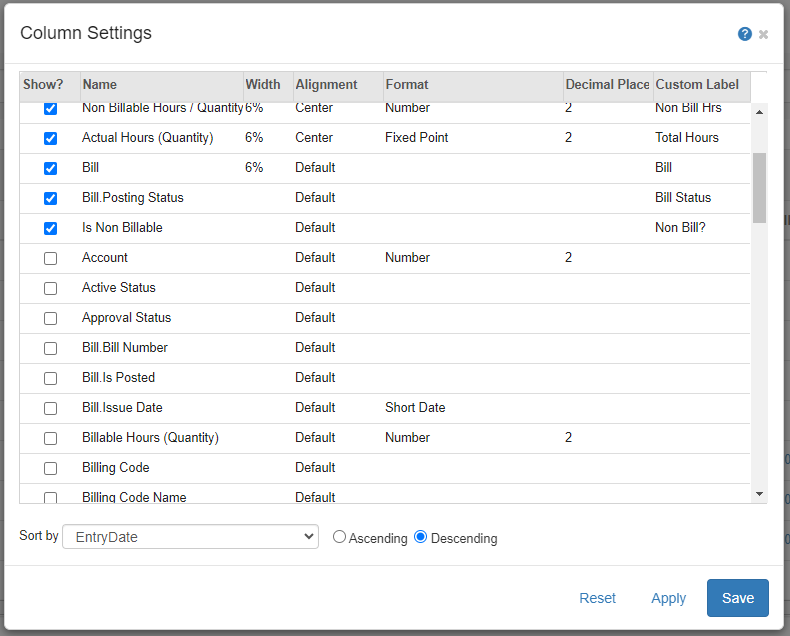Click the Decimal Place column header

point(608,85)
